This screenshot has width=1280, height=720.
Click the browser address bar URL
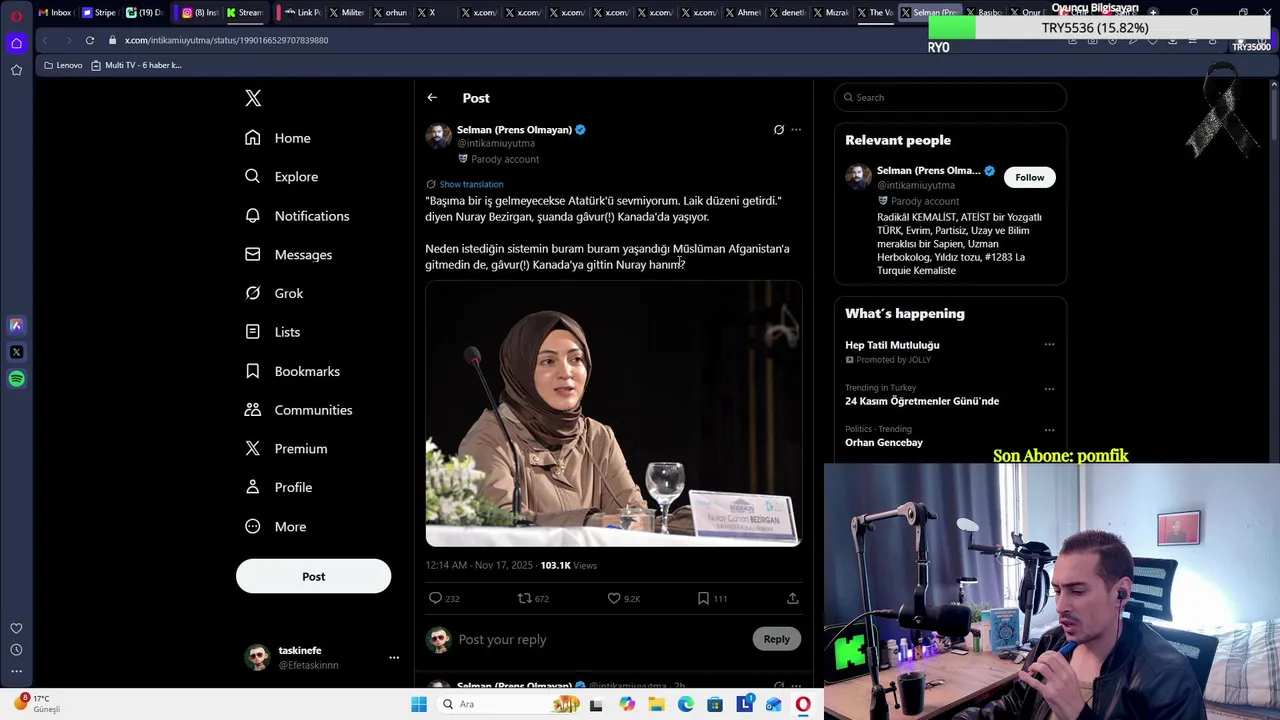click(x=226, y=40)
